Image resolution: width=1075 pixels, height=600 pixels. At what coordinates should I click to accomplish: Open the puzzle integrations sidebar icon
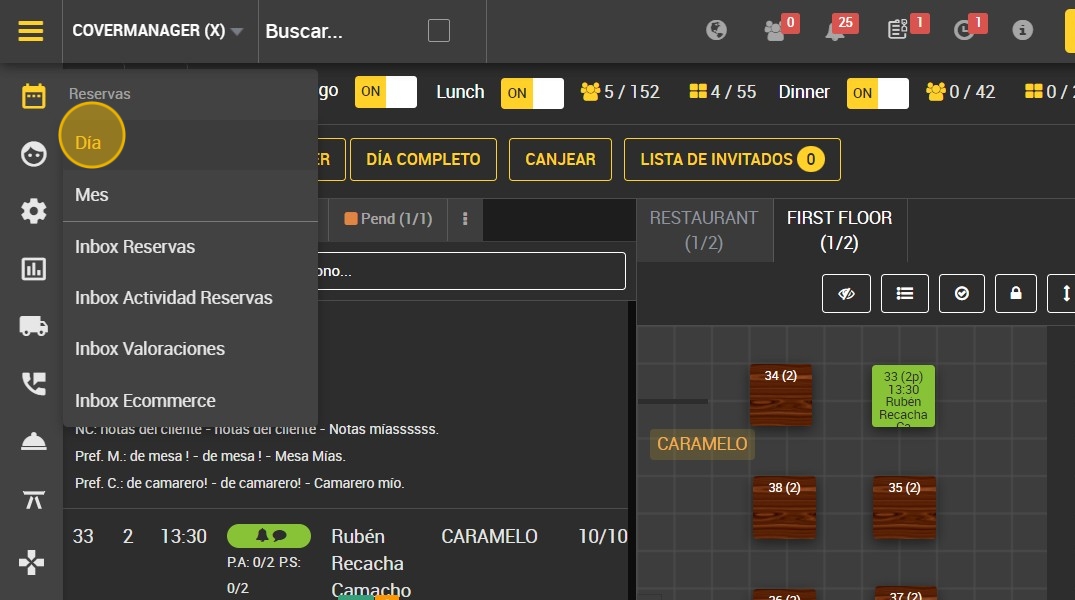32,562
